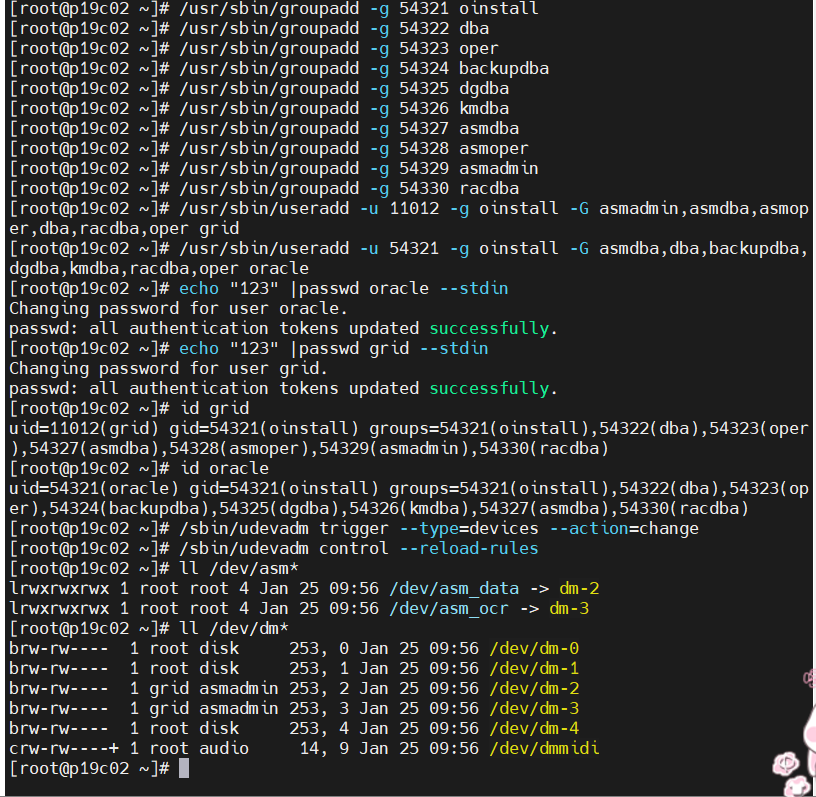Click 'asmadmin' group in dm-3 row

[239, 709]
